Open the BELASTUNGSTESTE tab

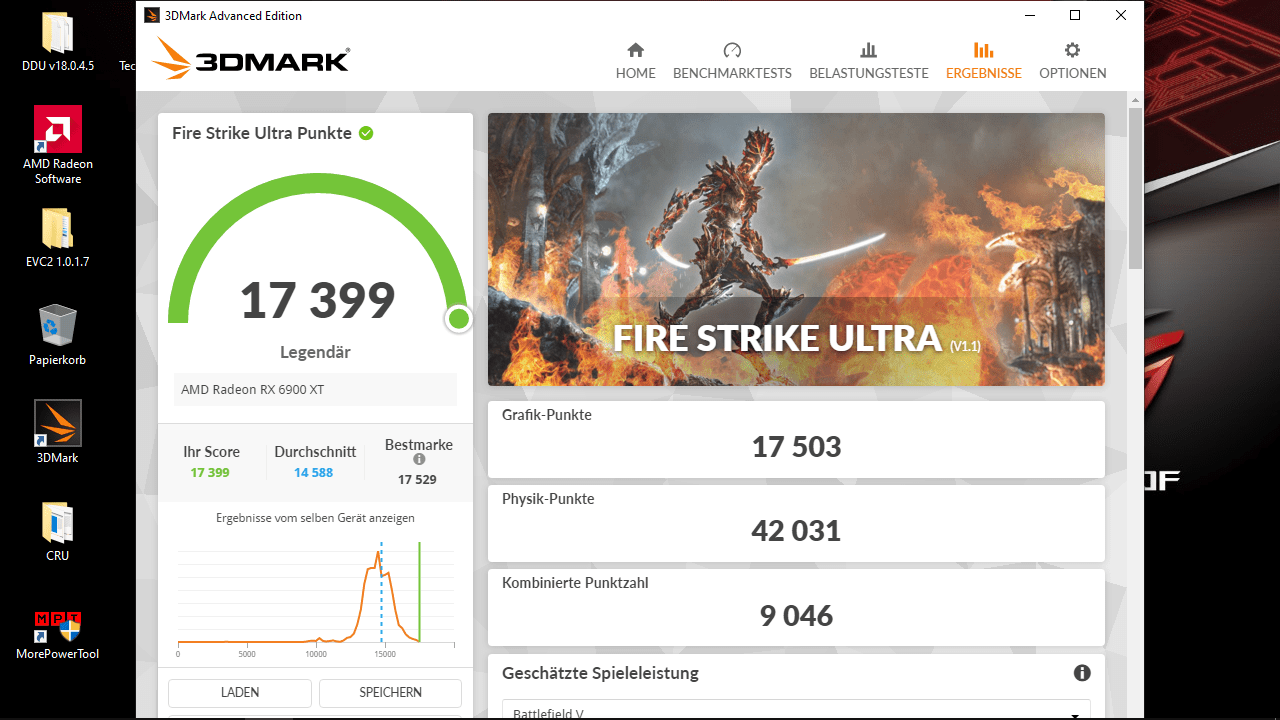pyautogui.click(x=868, y=61)
